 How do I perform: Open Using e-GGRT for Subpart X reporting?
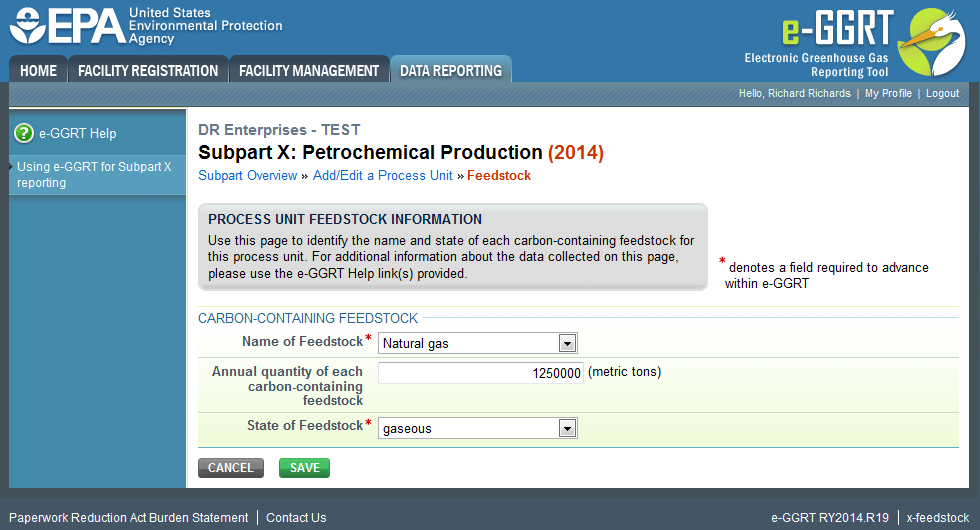pyautogui.click(x=94, y=174)
